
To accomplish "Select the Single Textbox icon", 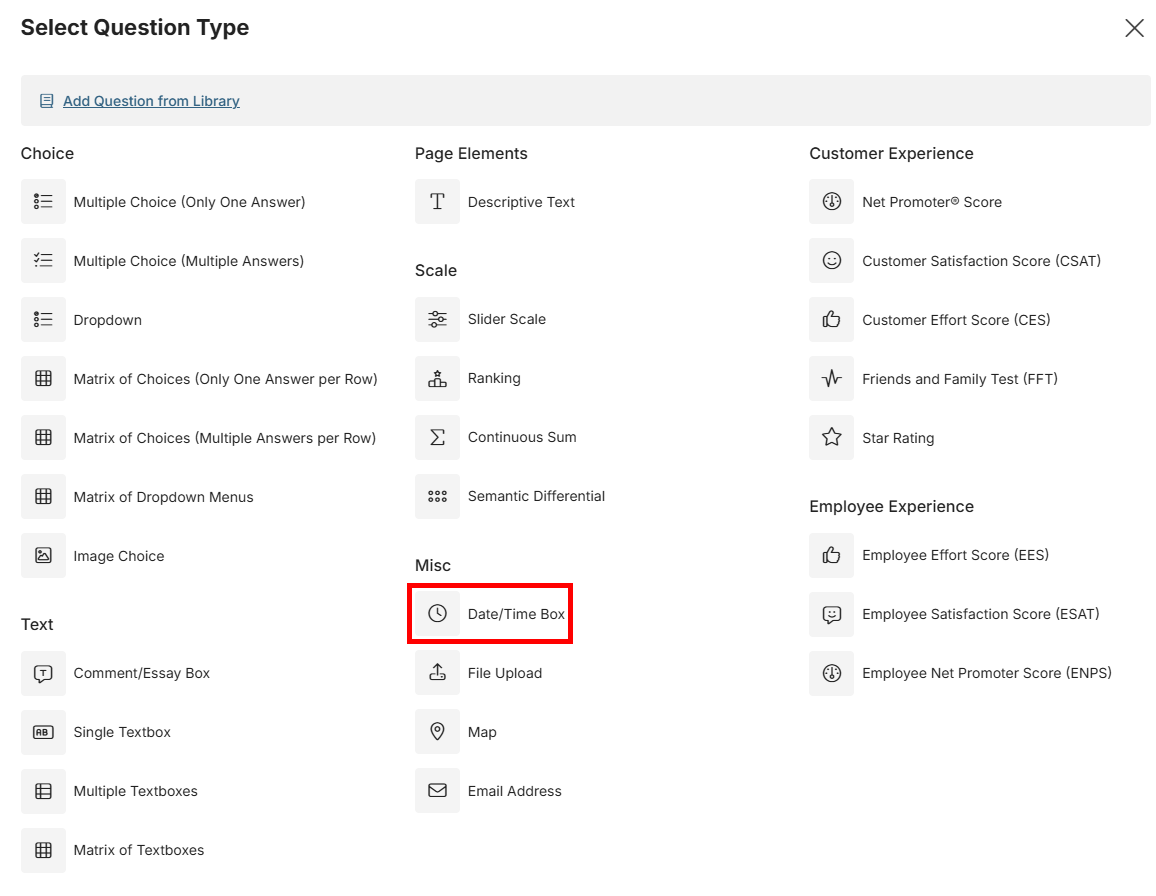I will (43, 732).
